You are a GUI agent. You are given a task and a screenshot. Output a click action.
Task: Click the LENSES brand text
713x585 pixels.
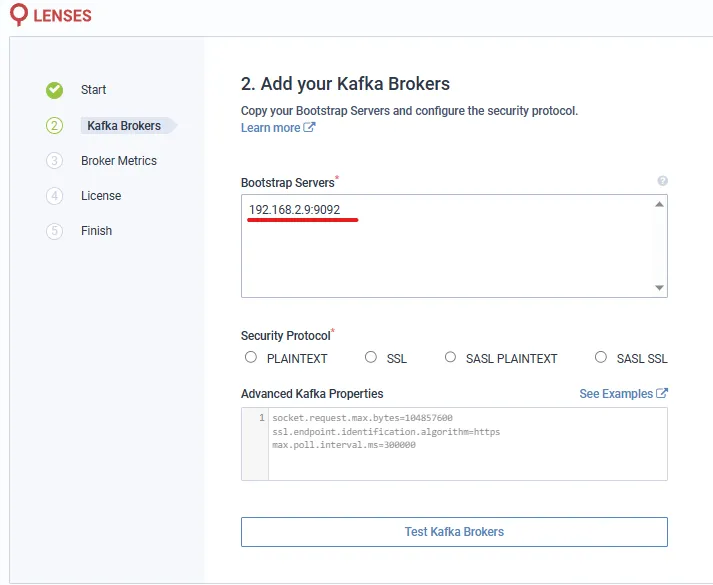pyautogui.click(x=62, y=15)
